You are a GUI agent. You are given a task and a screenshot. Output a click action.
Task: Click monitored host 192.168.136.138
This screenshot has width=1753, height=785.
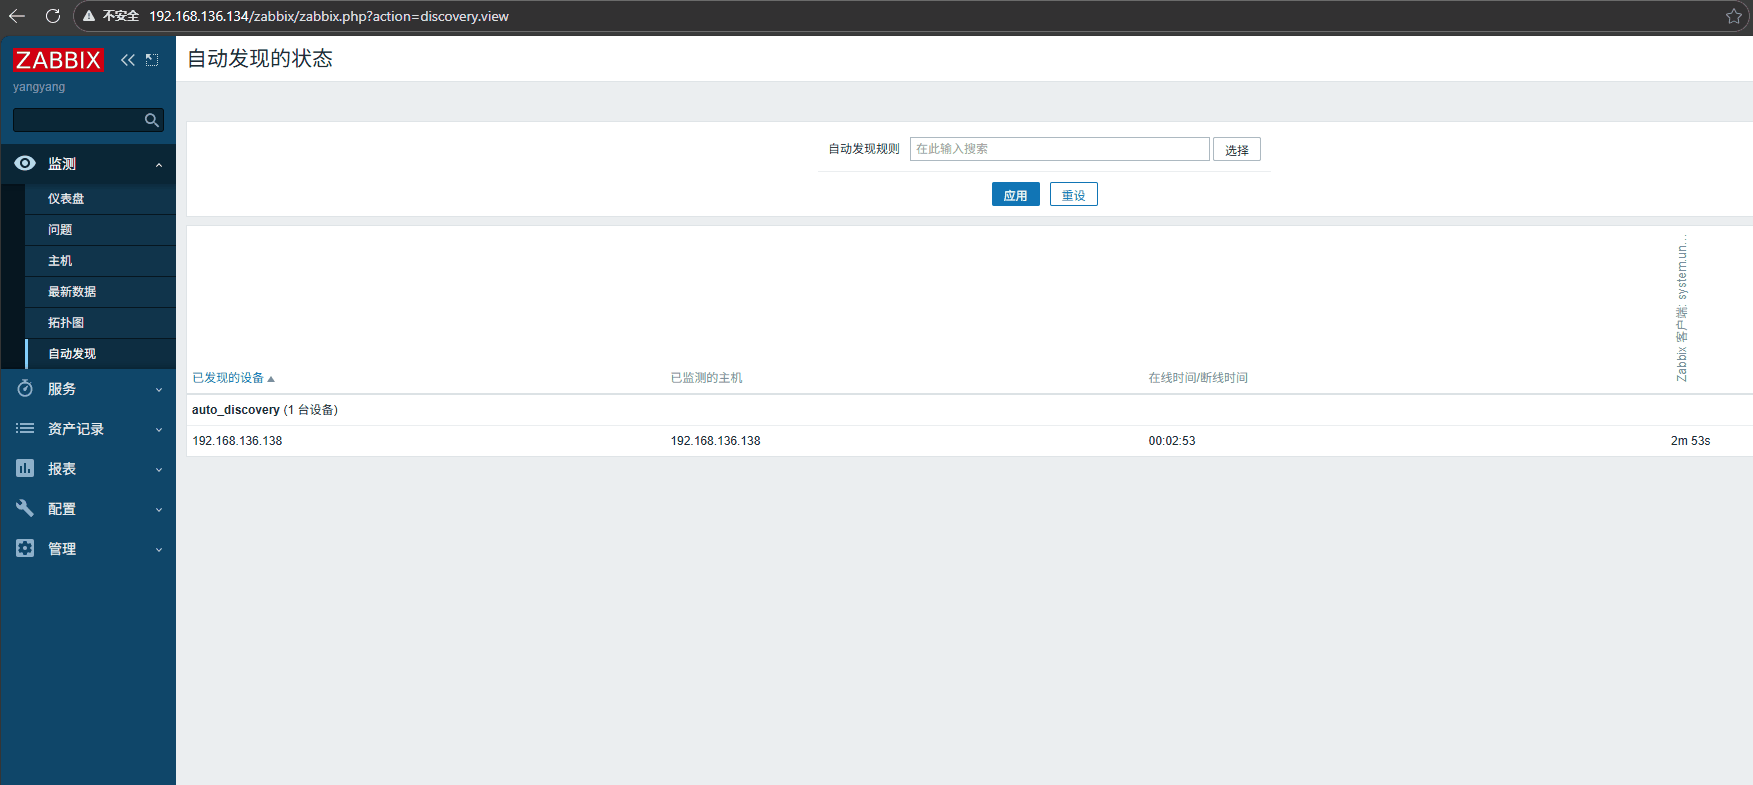pos(715,441)
